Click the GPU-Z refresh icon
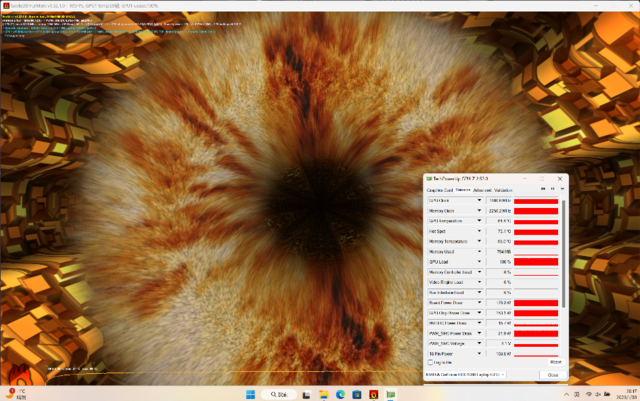The width and height of the screenshot is (640, 401). (553, 189)
